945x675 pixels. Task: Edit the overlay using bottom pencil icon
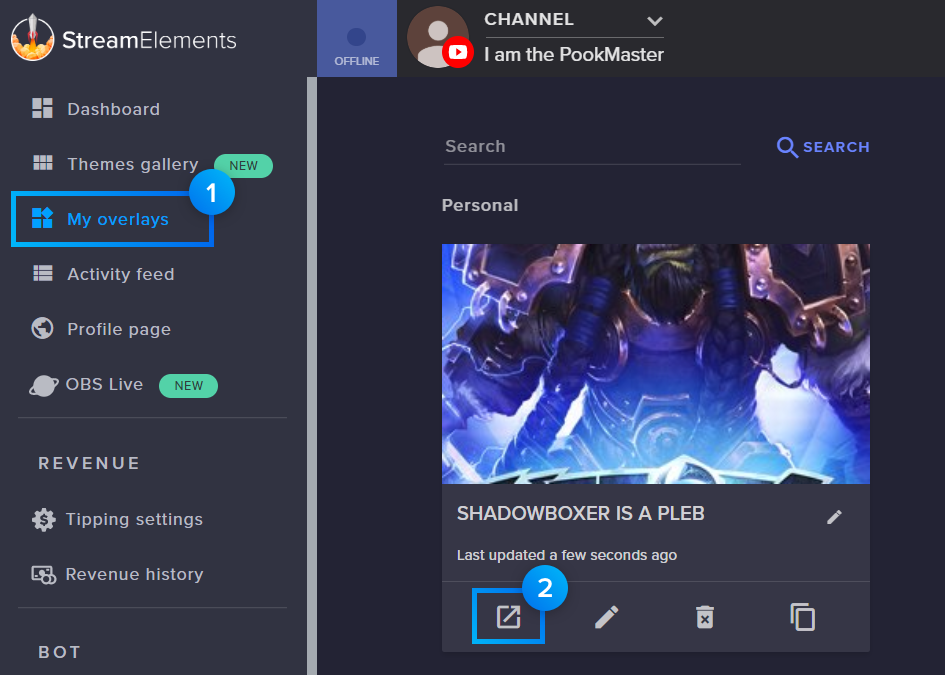pos(606,617)
